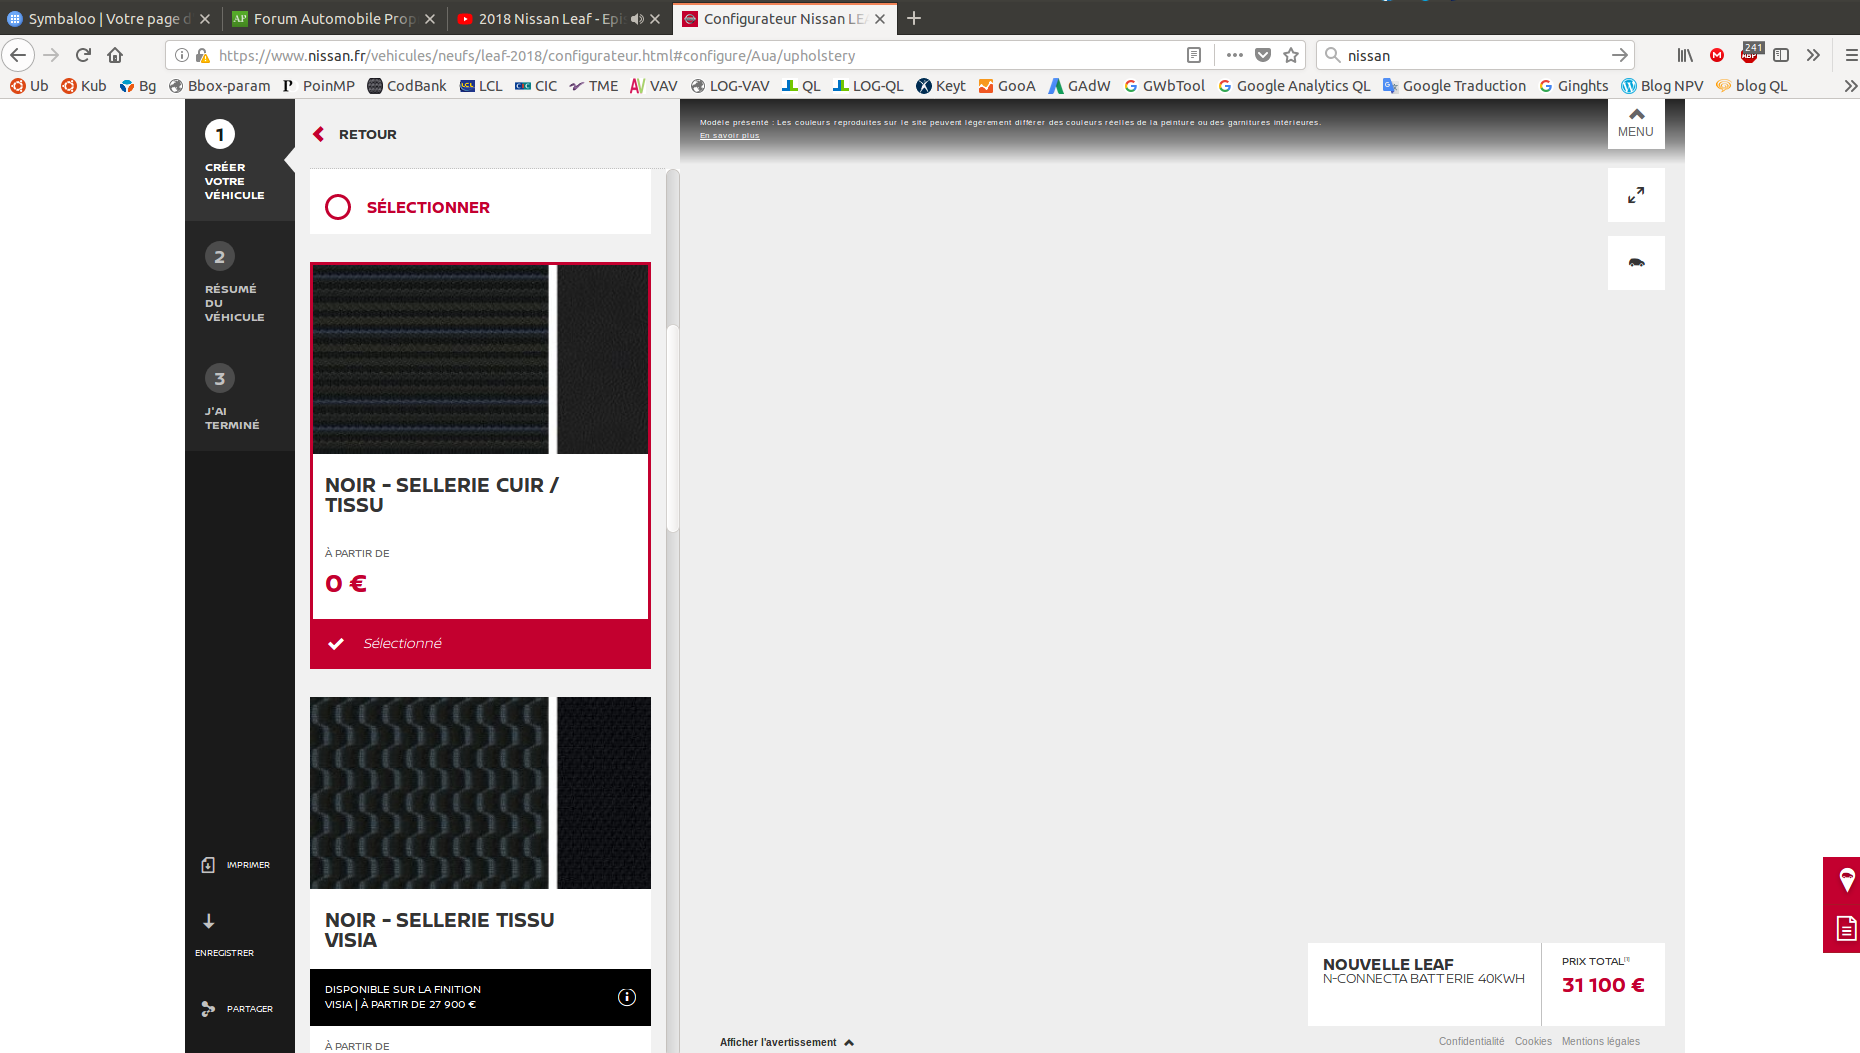Screen dimensions: 1860x1053
Task: Open the GWbTool bookmark
Action: click(x=1164, y=86)
